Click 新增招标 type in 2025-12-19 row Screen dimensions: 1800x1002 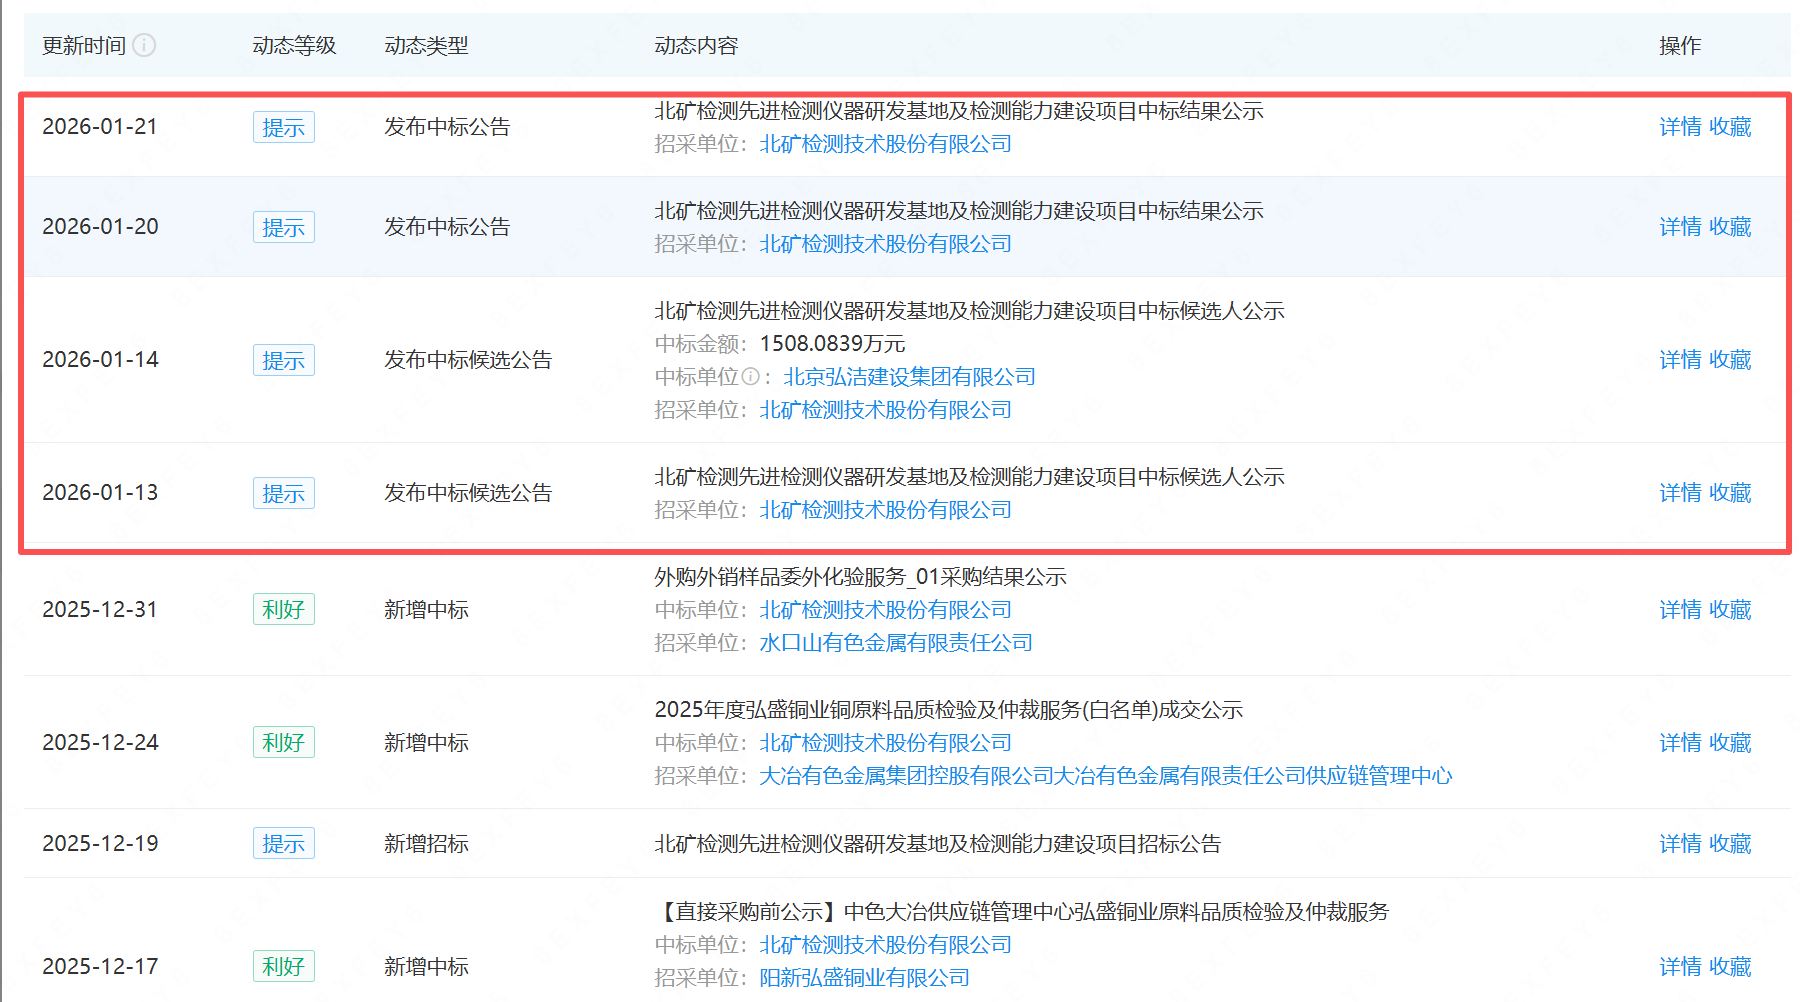pyautogui.click(x=426, y=844)
